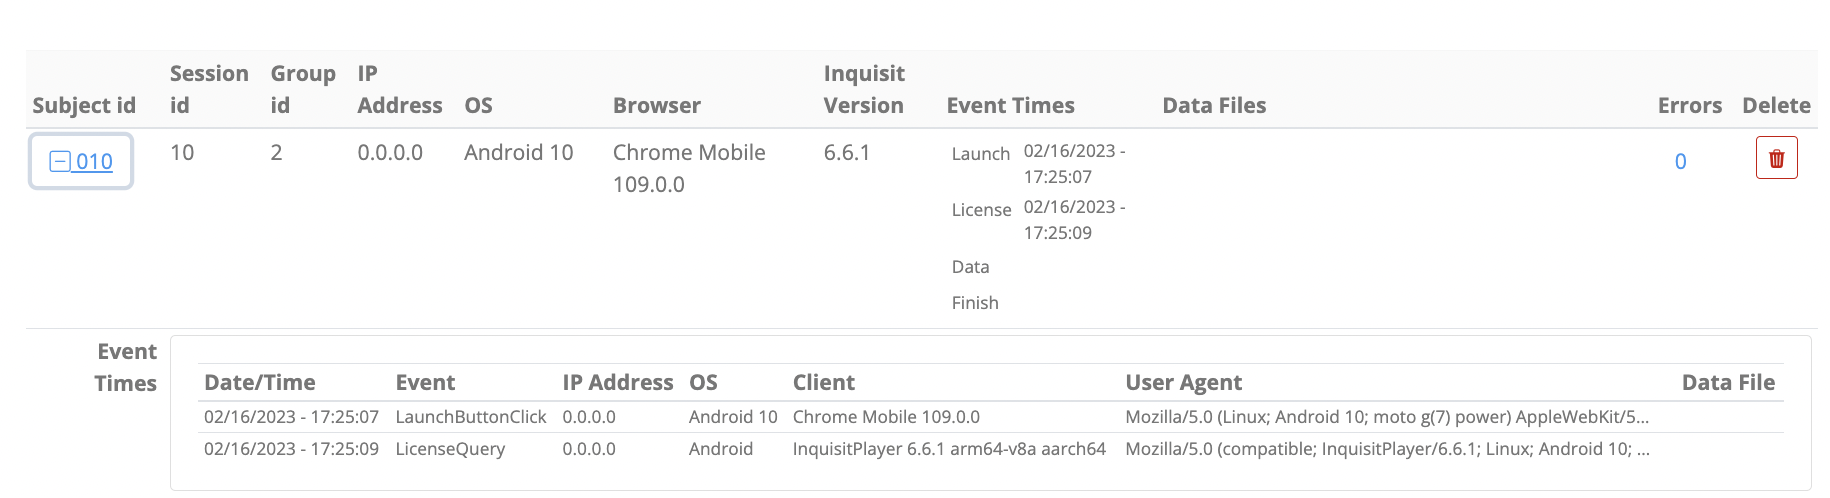Select the Errors column header

[x=1690, y=105]
